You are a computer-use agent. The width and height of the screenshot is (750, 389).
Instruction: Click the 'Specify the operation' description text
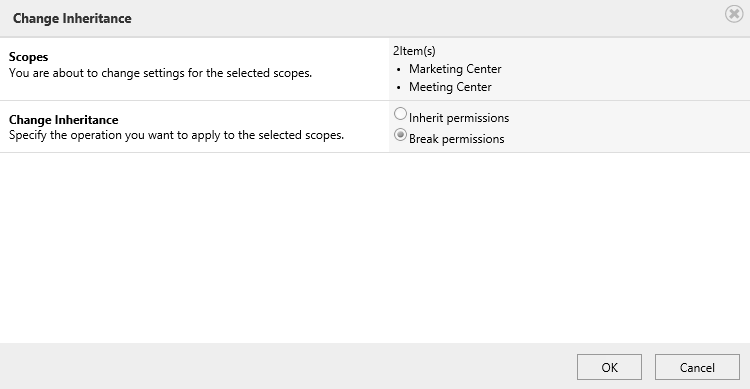pos(176,135)
